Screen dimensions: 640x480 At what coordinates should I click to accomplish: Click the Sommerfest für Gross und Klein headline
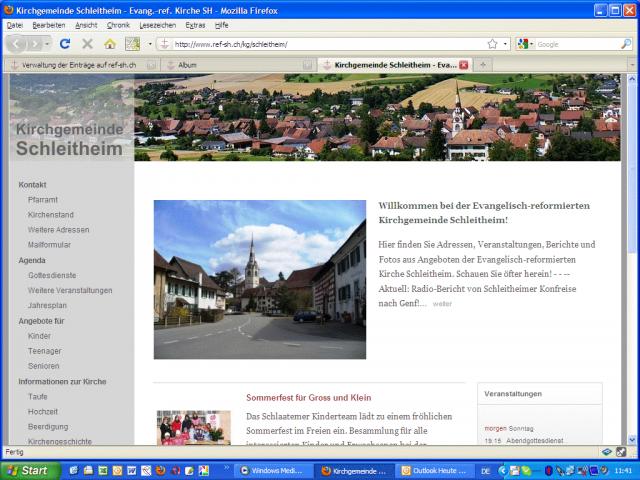(x=308, y=397)
